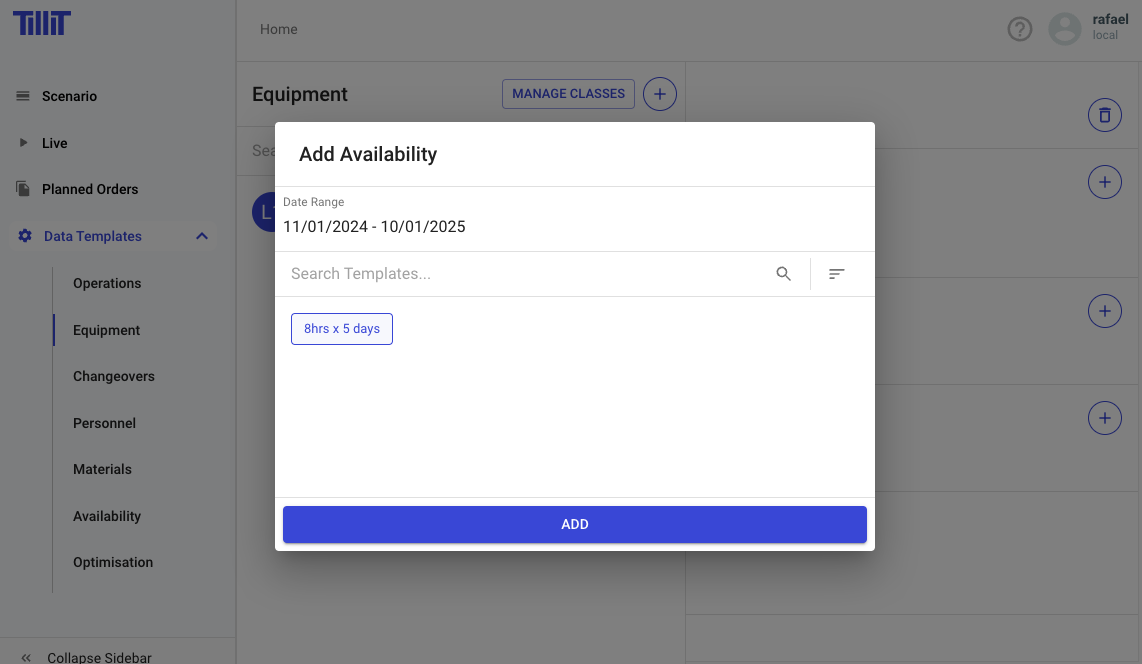Collapse the Data Templates section chevron
1142x664 pixels.
[202, 236]
